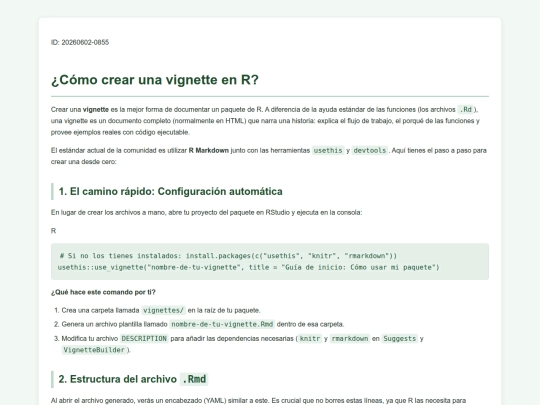Click the paragraph starting Al abrir el archivo generado
The height and width of the screenshot is (405, 540).
click(258, 401)
